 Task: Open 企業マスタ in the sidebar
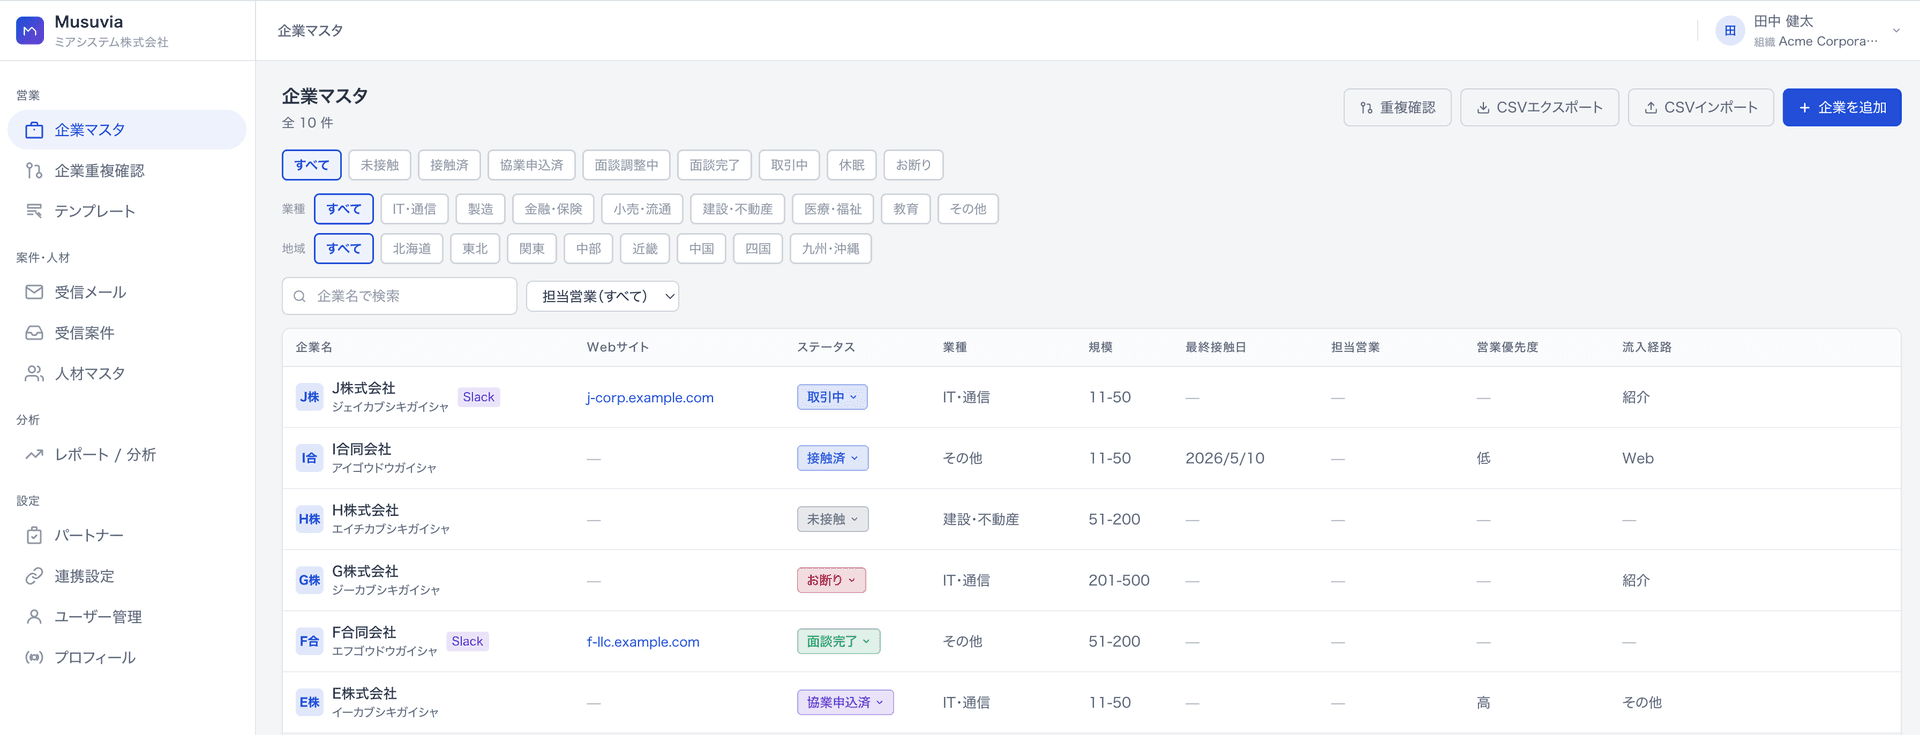[127, 130]
